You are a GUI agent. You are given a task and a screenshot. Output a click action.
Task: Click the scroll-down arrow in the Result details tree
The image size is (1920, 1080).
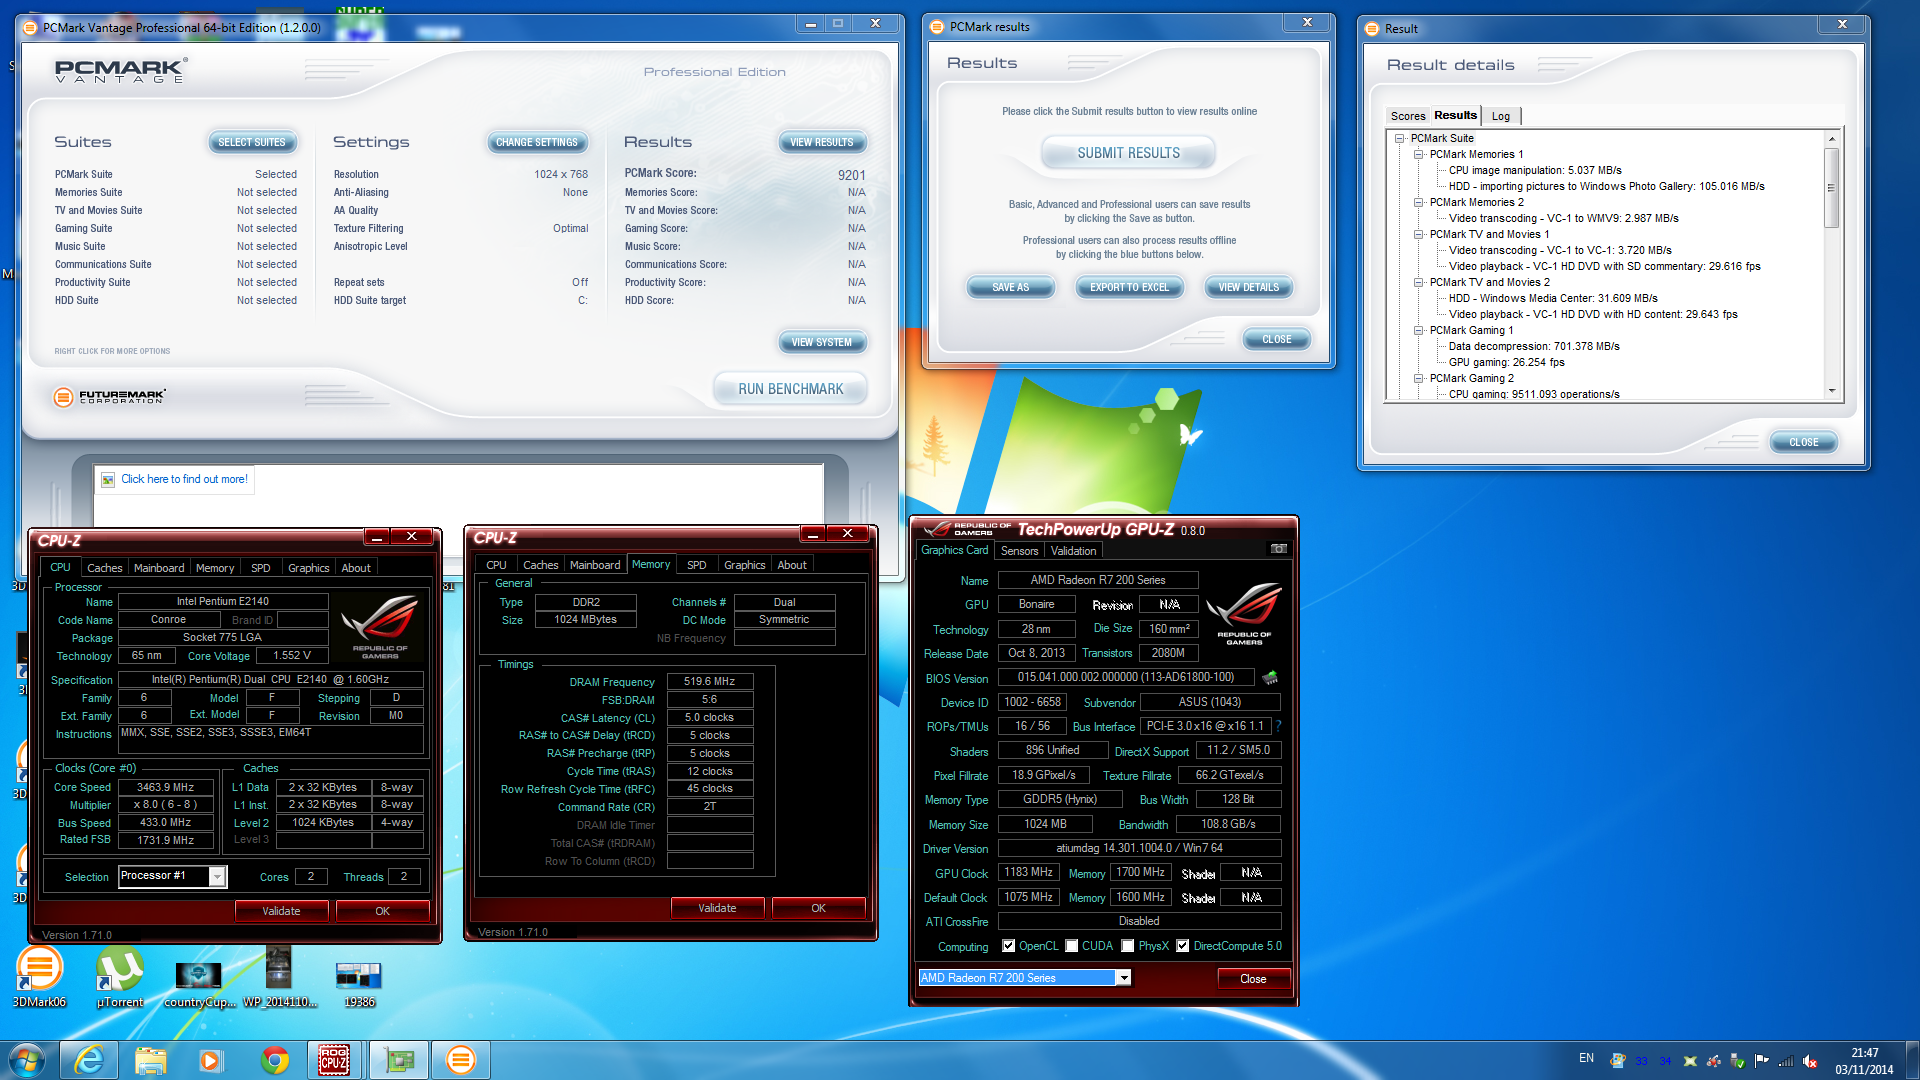[1831, 391]
